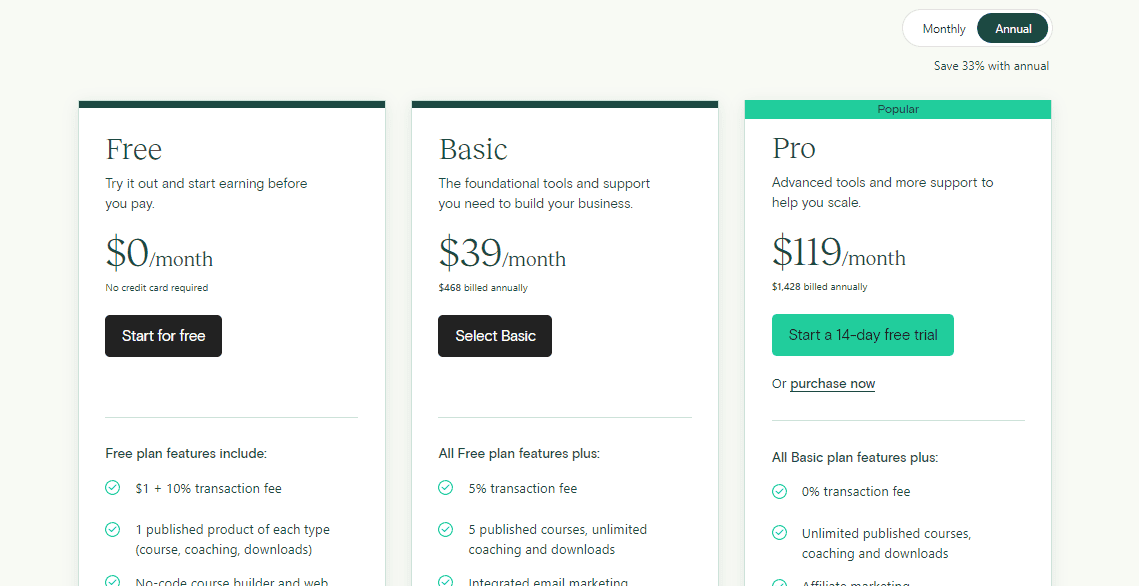
Task: Click the checkmark next to "0% transaction fee"
Action: click(x=779, y=491)
